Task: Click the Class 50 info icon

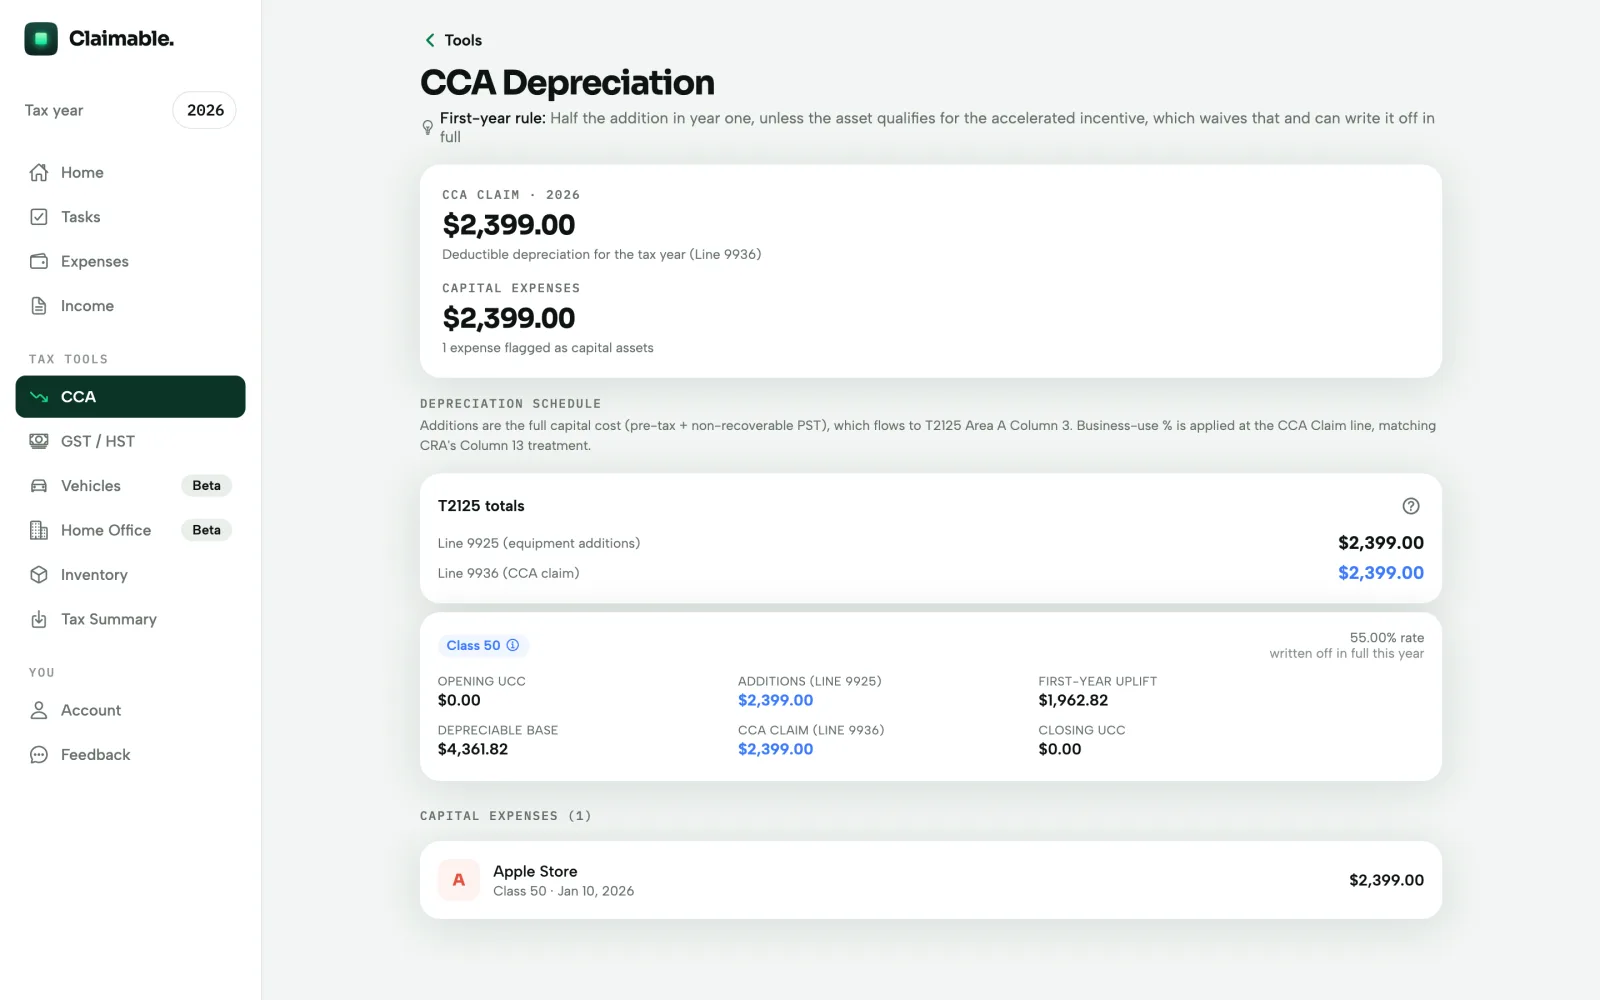Action: click(x=513, y=645)
